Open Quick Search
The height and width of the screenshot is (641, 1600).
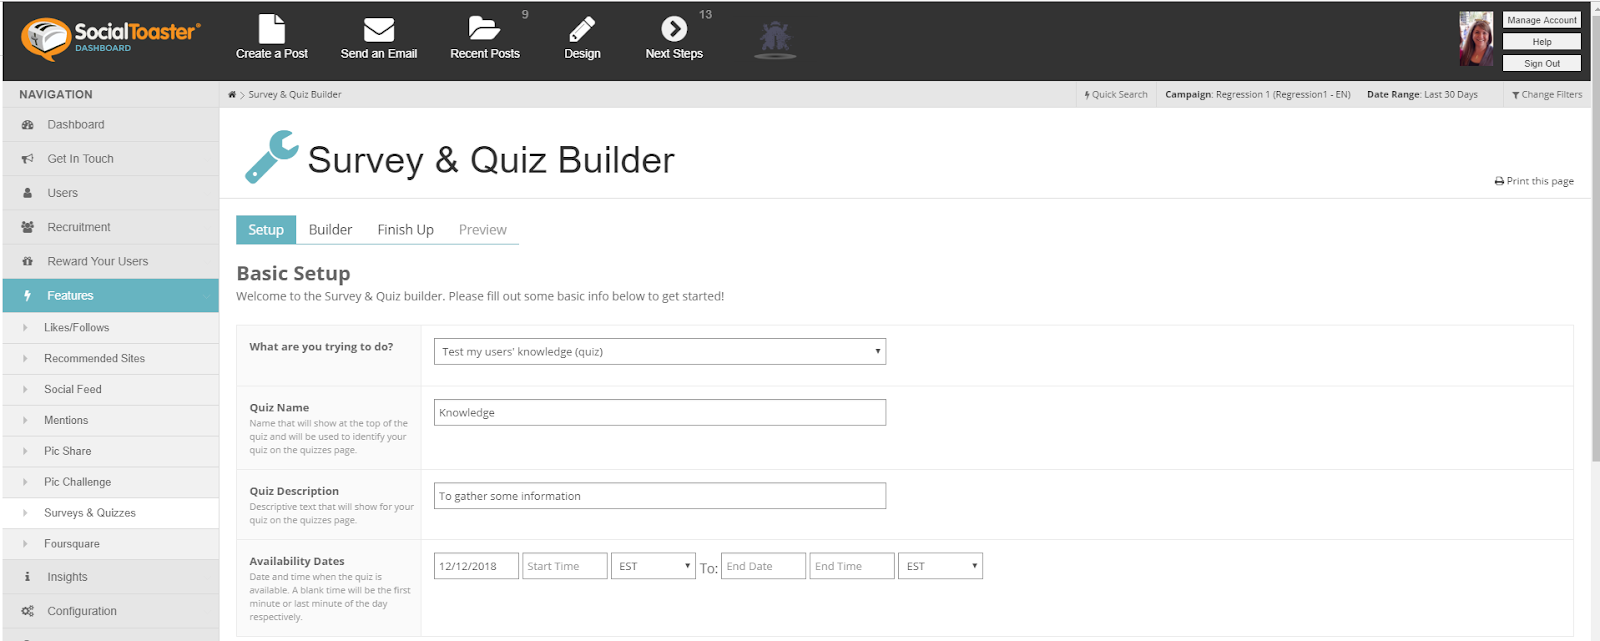pos(1116,95)
